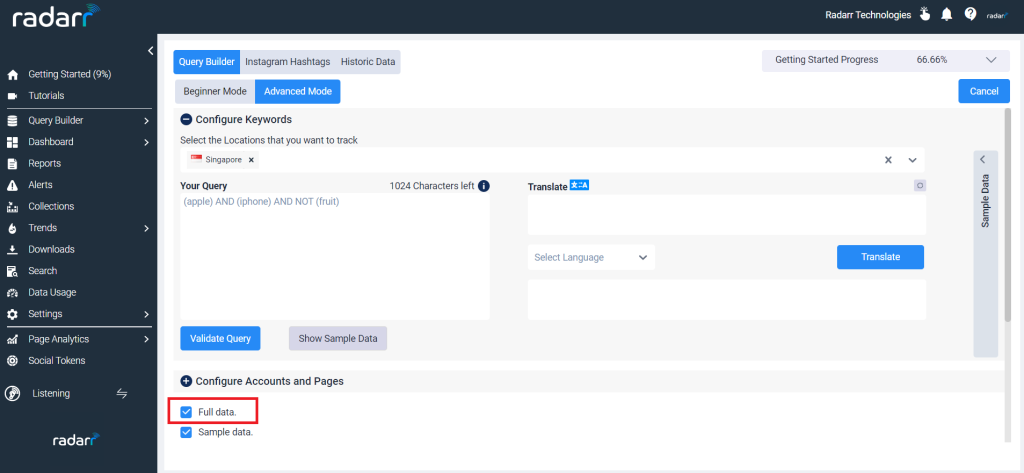Screen dimensions: 1024x473
Task: Collapse the sidebar with the left chevron
Action: [x=150, y=50]
